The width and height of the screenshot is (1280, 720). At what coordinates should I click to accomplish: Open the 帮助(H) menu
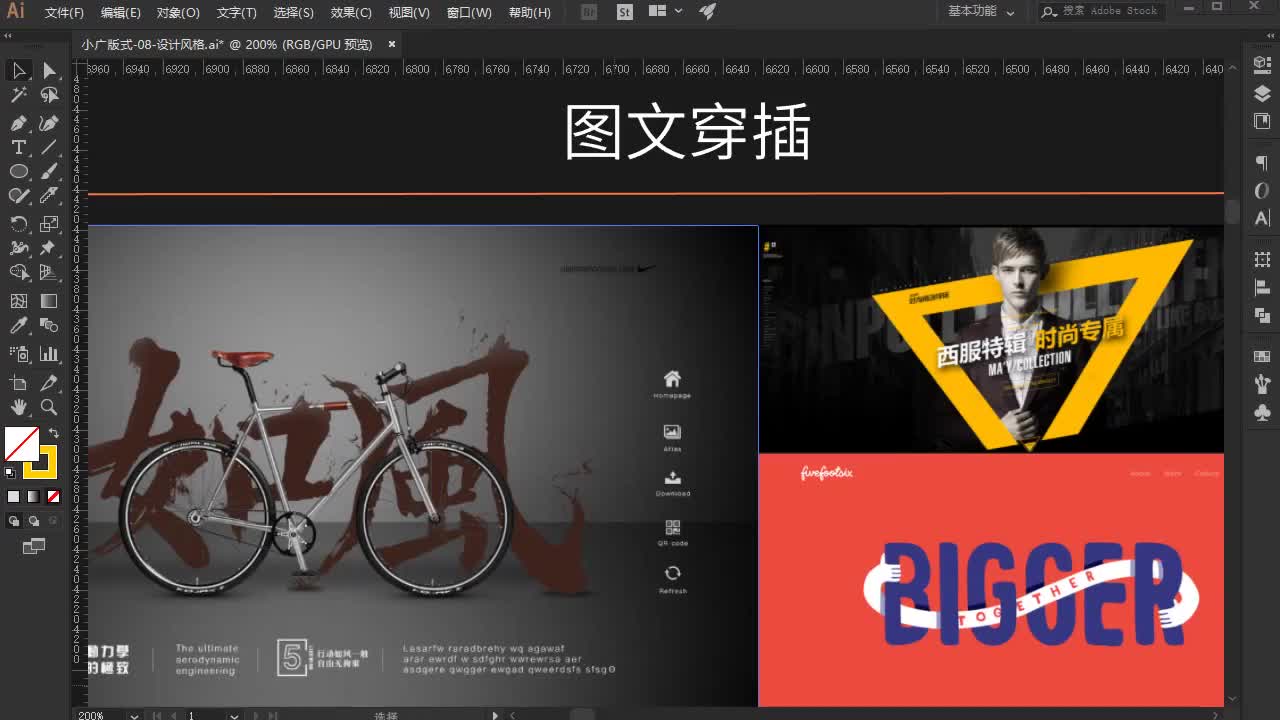530,12
